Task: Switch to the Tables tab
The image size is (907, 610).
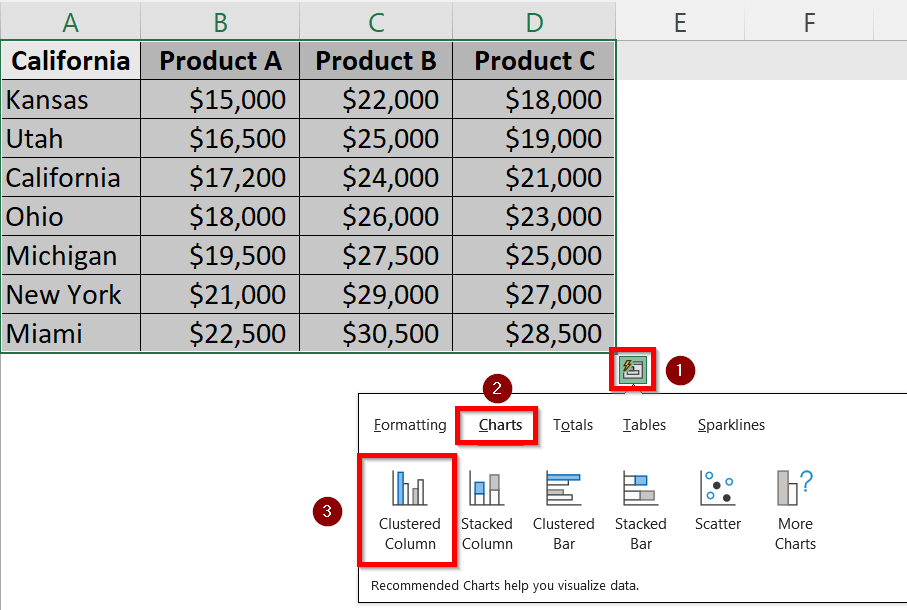Action: [644, 425]
